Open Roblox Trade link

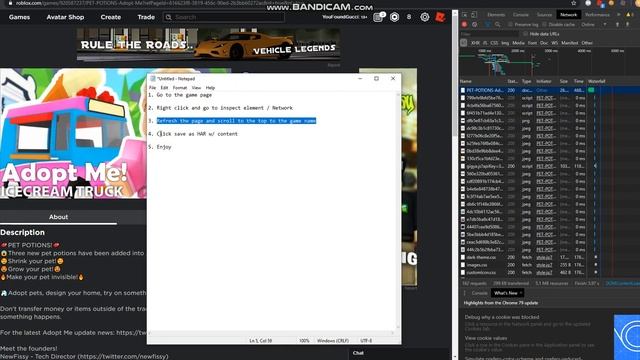pyautogui.click(x=146, y=17)
